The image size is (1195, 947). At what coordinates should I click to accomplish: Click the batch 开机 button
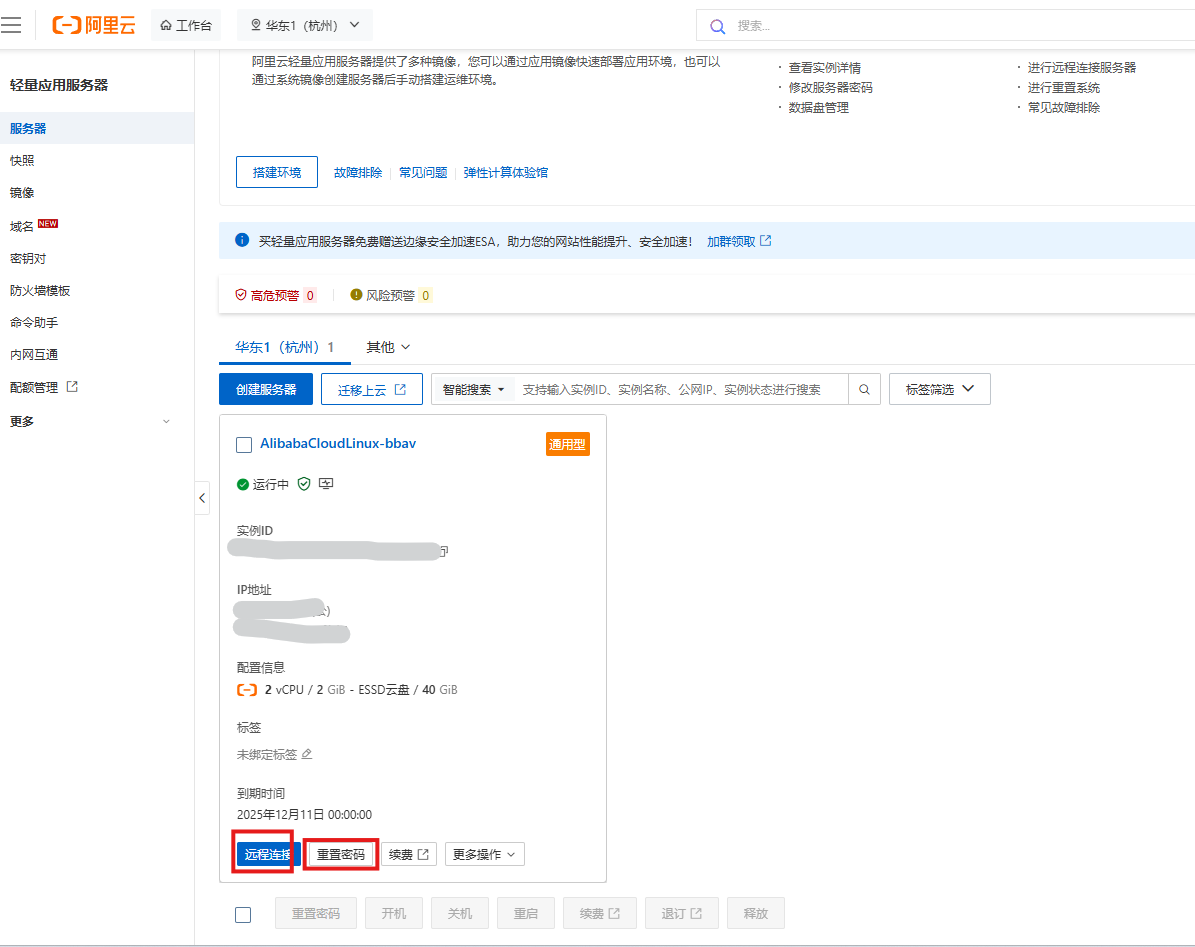click(x=393, y=913)
